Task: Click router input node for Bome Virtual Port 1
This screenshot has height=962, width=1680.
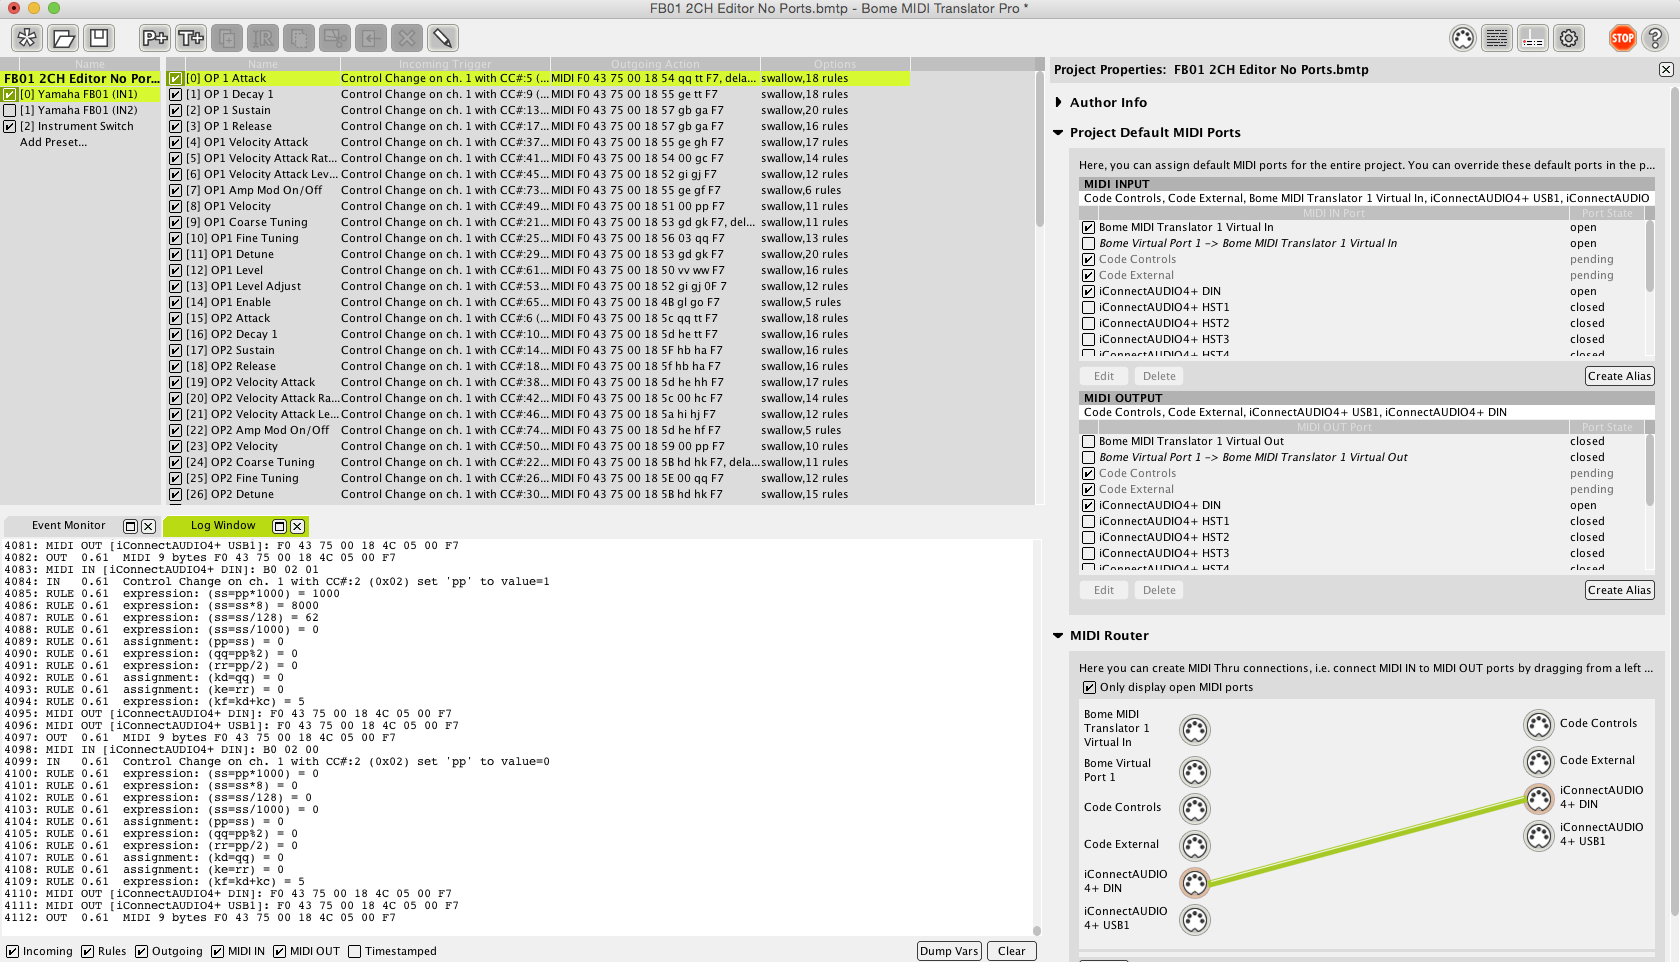Action: pos(1195,771)
